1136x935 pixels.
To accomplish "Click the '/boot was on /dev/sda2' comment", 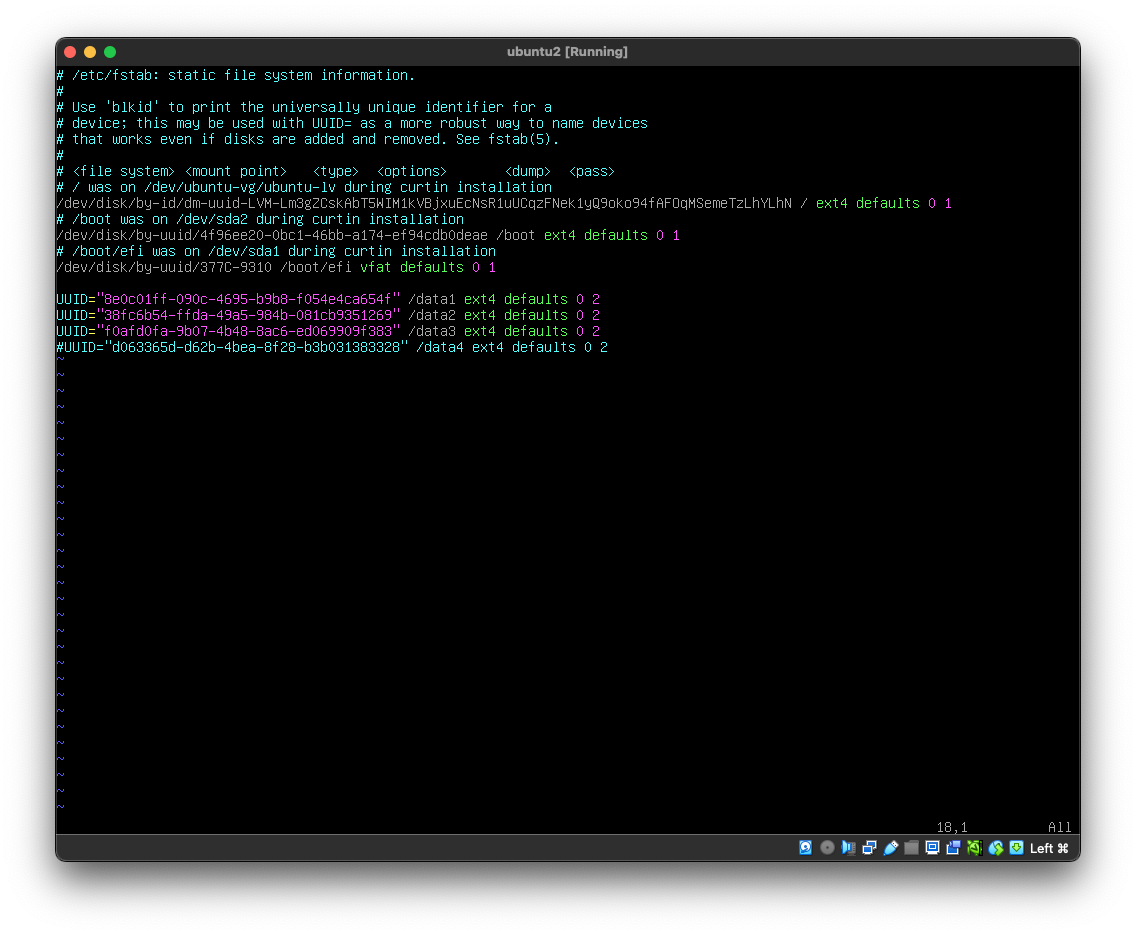I will coord(260,219).
